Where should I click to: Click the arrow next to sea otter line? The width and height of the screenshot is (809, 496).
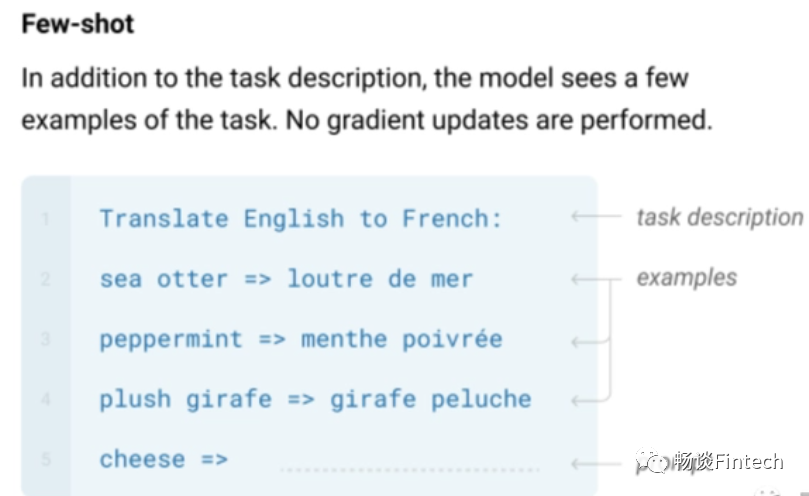[x=590, y=280]
